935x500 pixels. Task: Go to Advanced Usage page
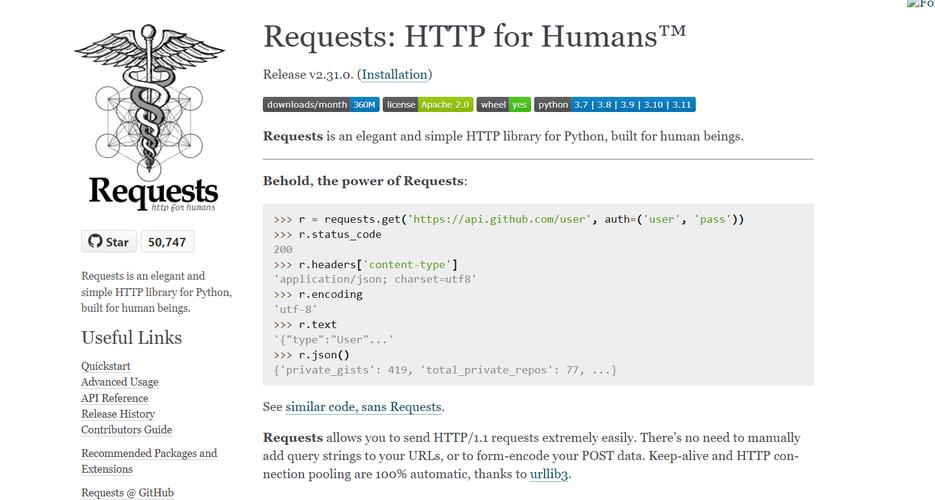pyautogui.click(x=119, y=382)
